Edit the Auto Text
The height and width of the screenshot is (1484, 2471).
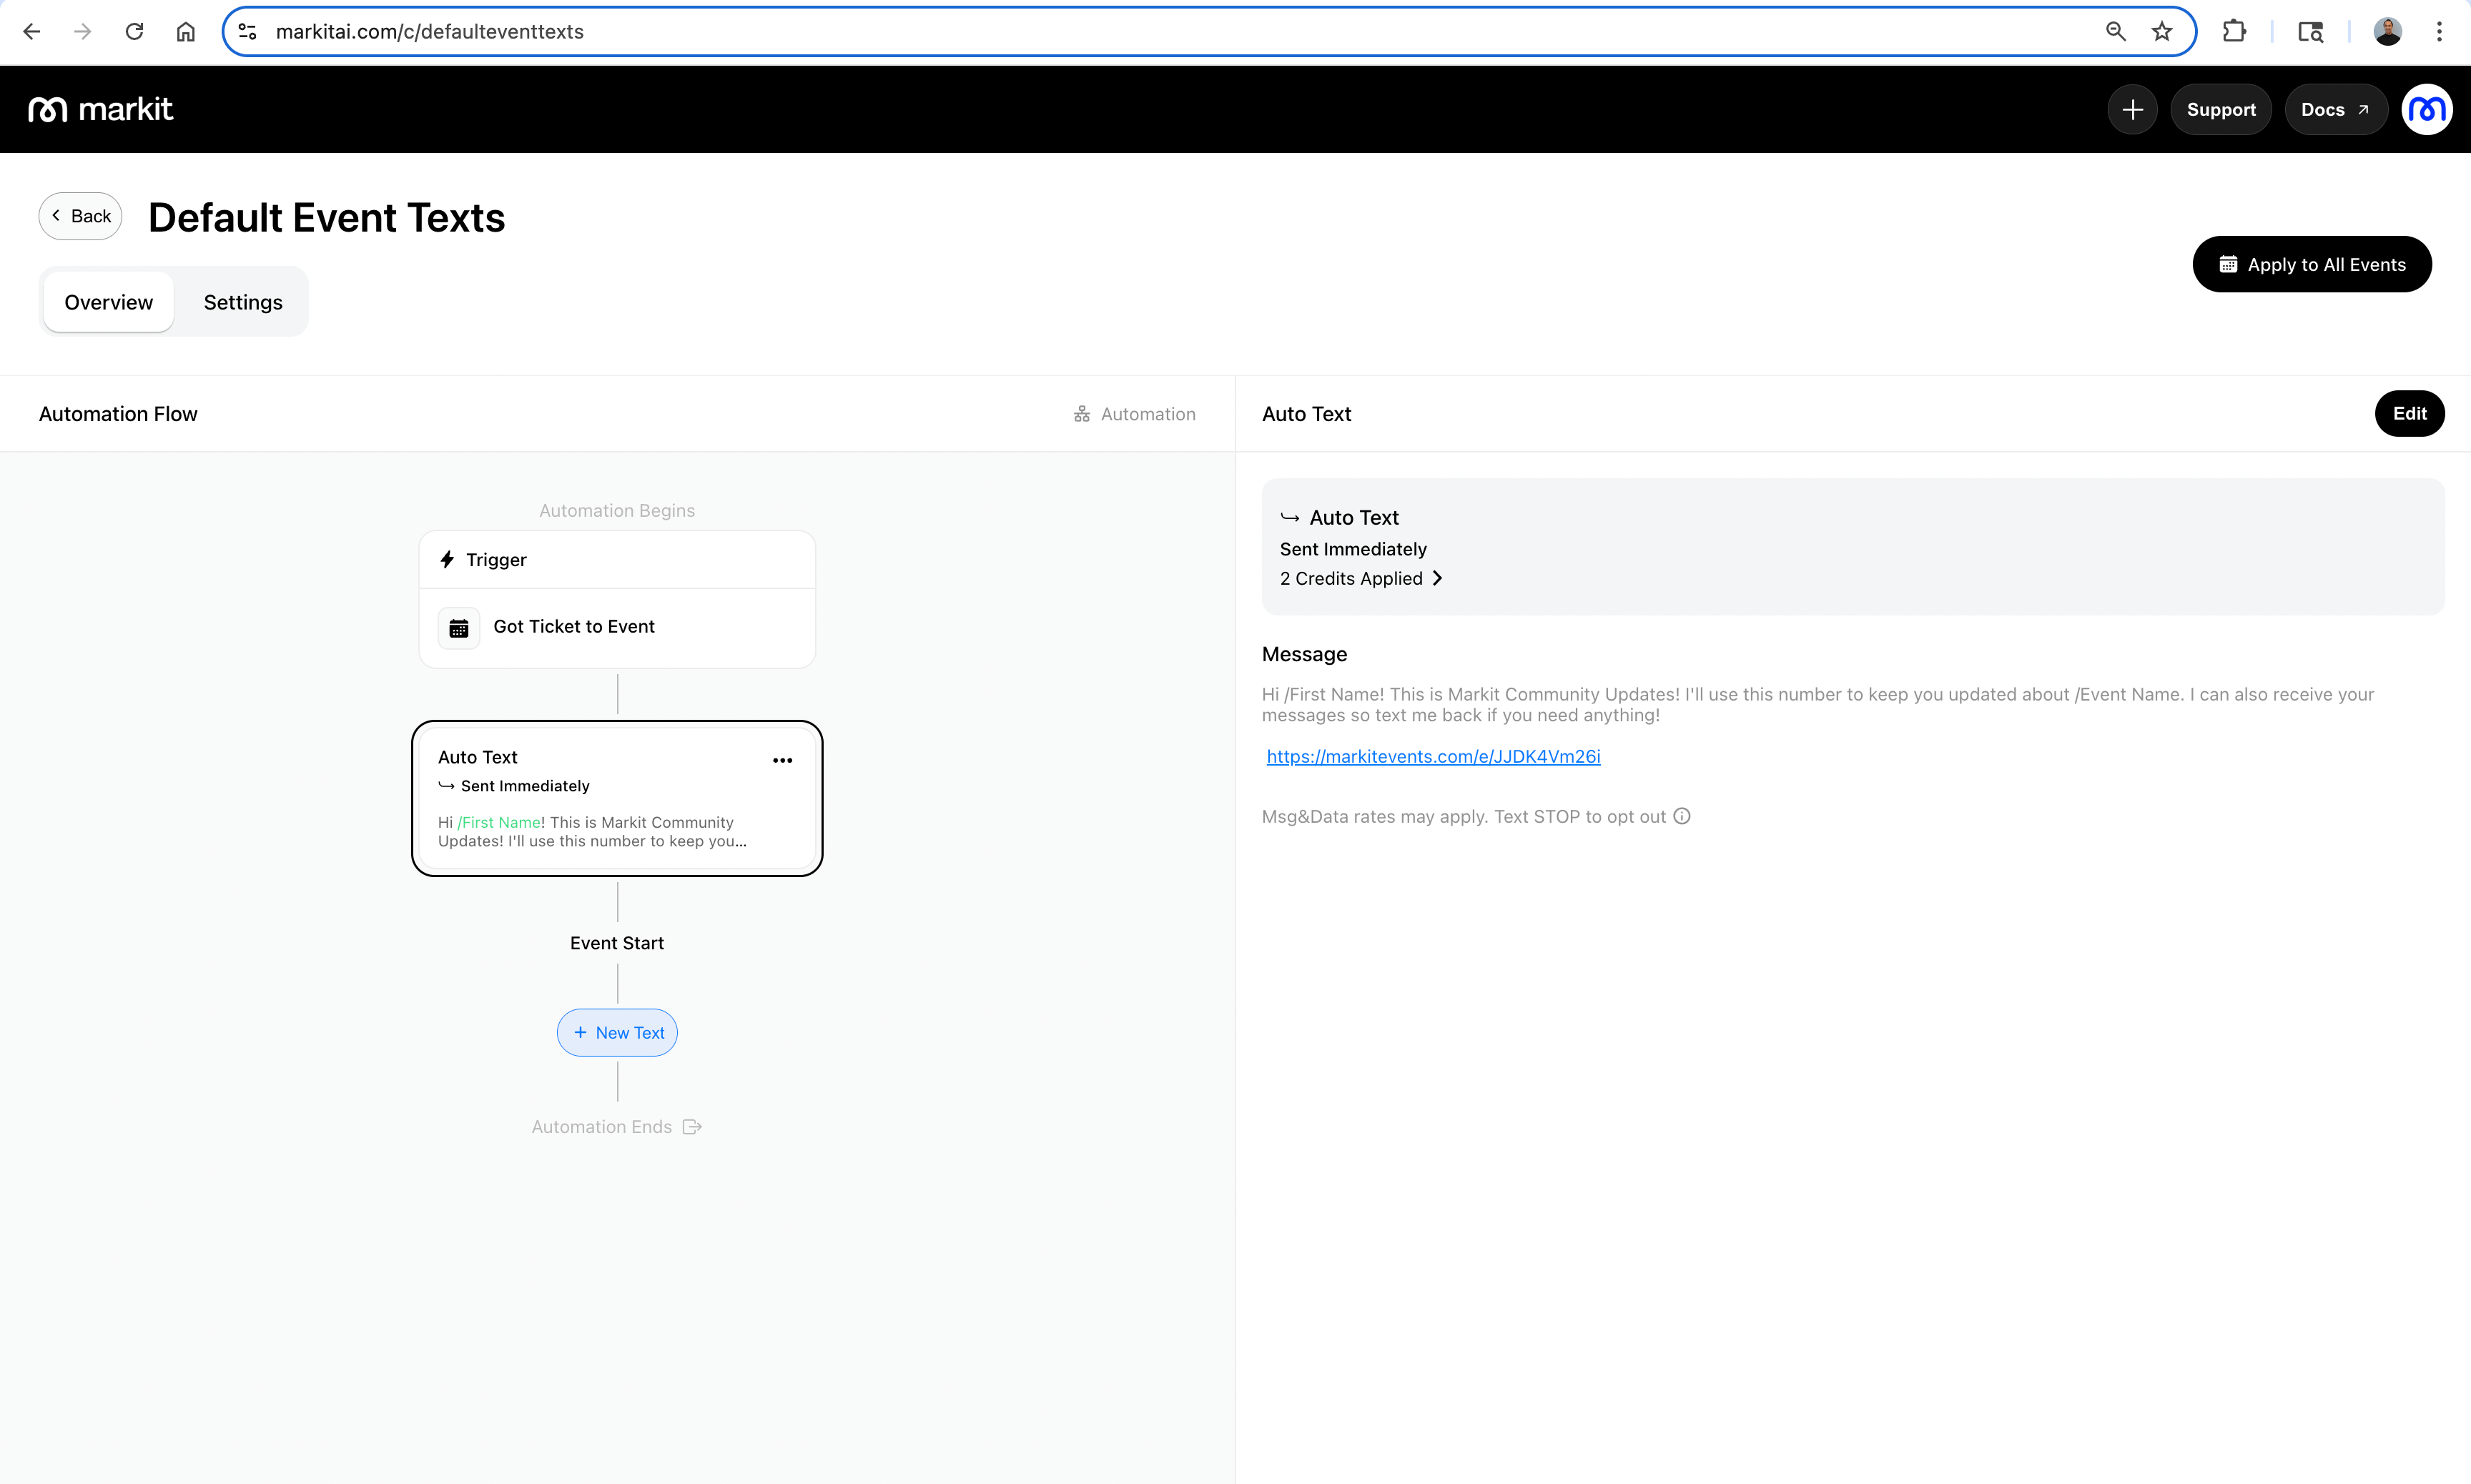pyautogui.click(x=2409, y=413)
